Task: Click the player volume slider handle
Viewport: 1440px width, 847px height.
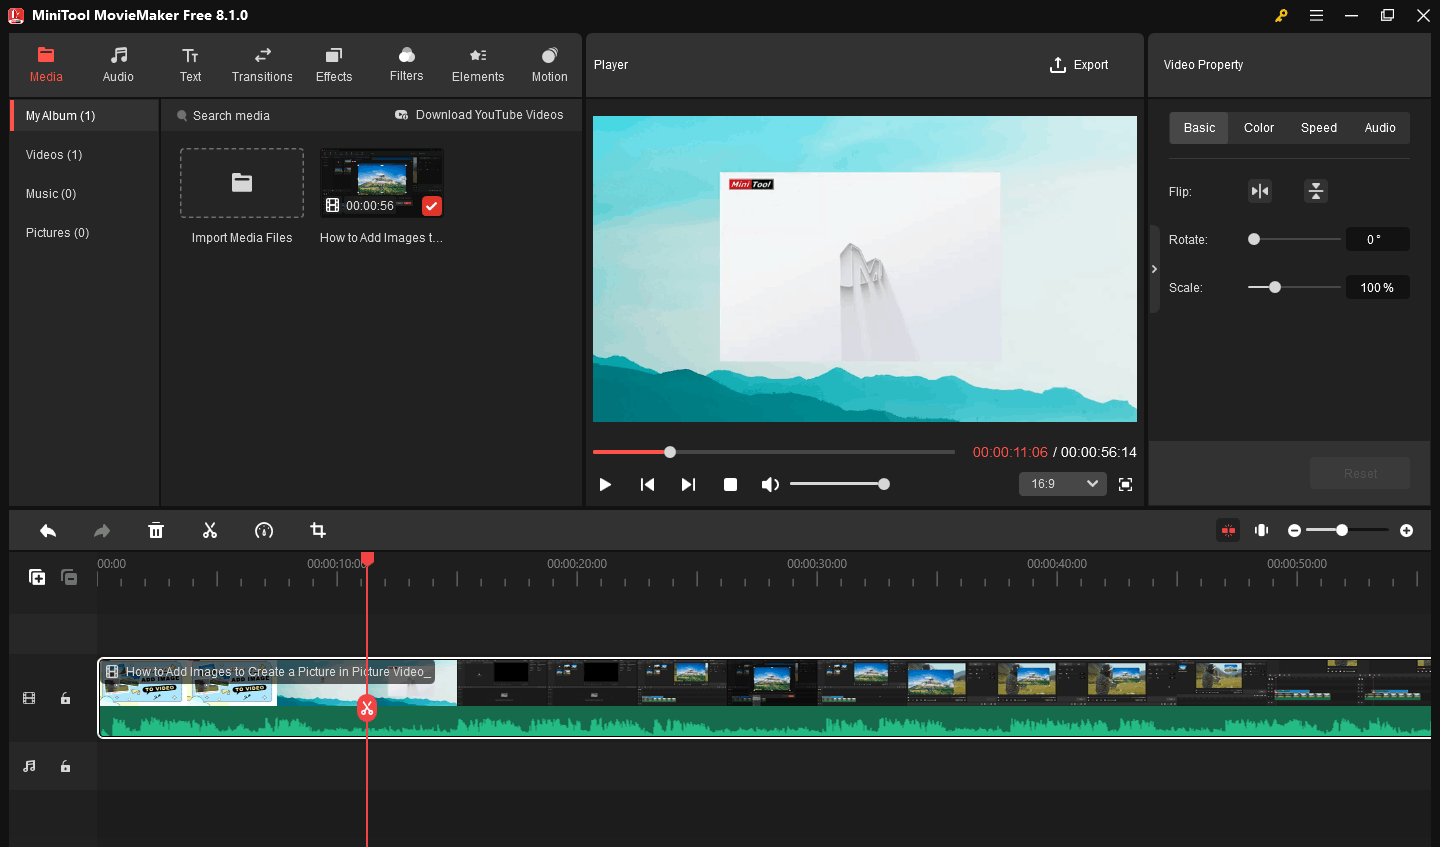Action: (884, 484)
